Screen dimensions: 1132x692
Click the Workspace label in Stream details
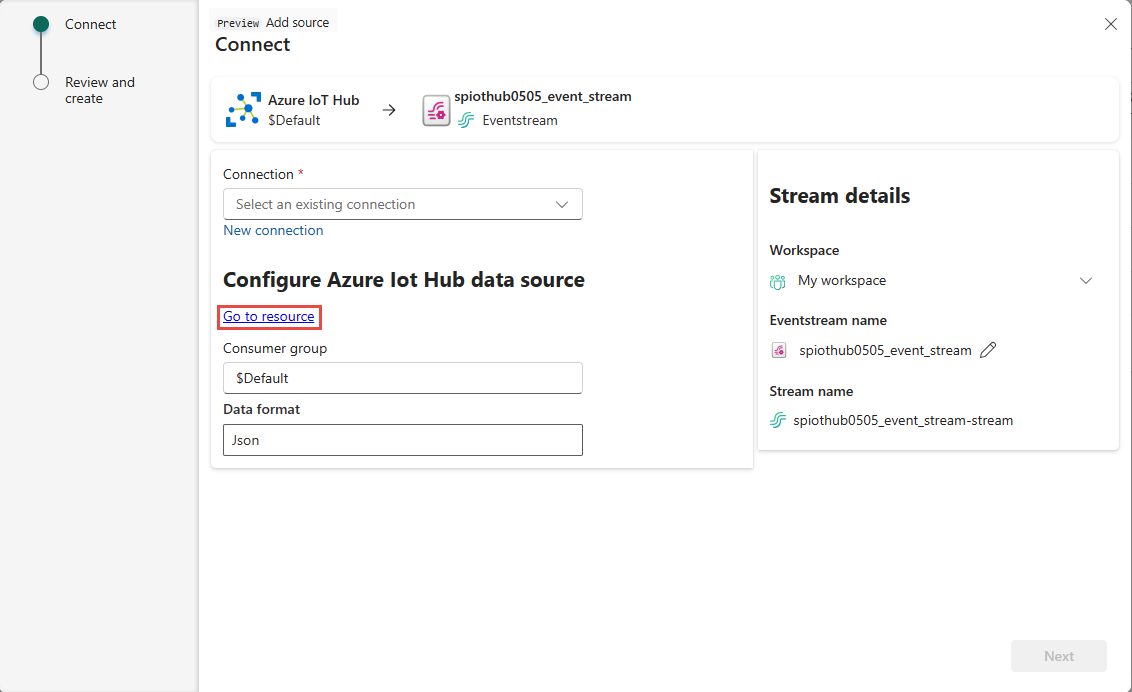[x=804, y=250]
